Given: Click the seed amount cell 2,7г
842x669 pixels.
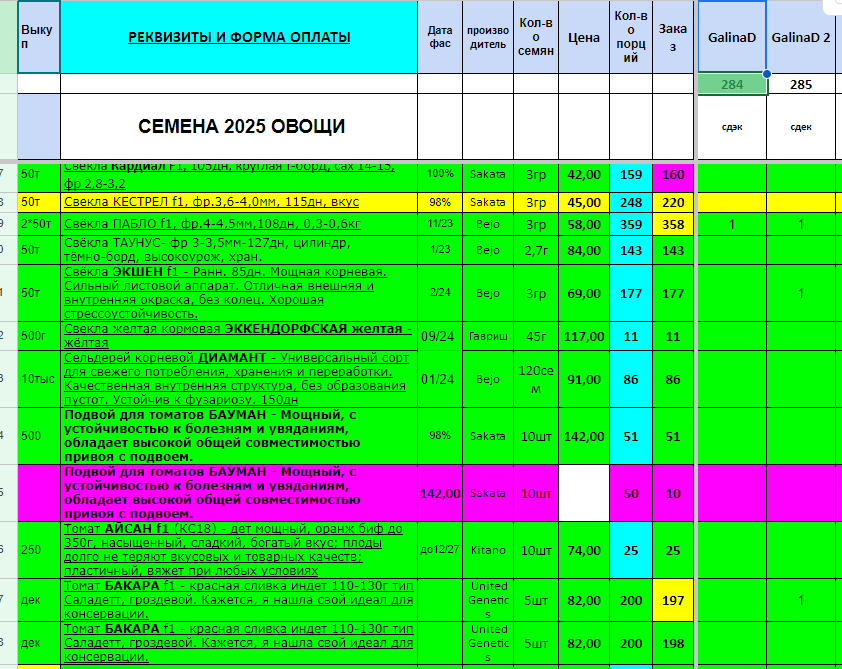Looking at the screenshot, I should tap(536, 250).
